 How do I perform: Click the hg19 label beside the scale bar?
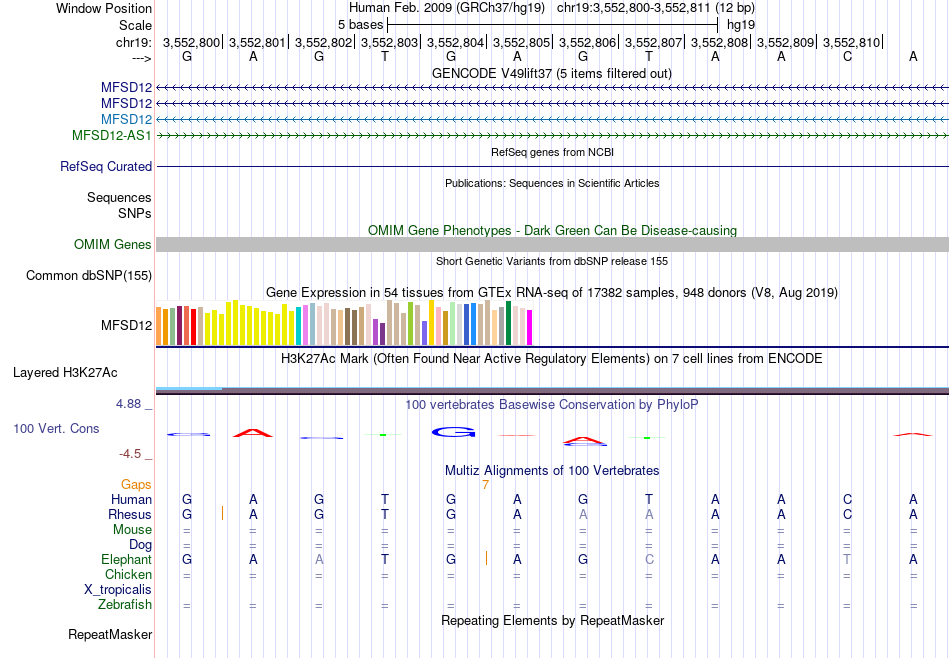click(741, 25)
